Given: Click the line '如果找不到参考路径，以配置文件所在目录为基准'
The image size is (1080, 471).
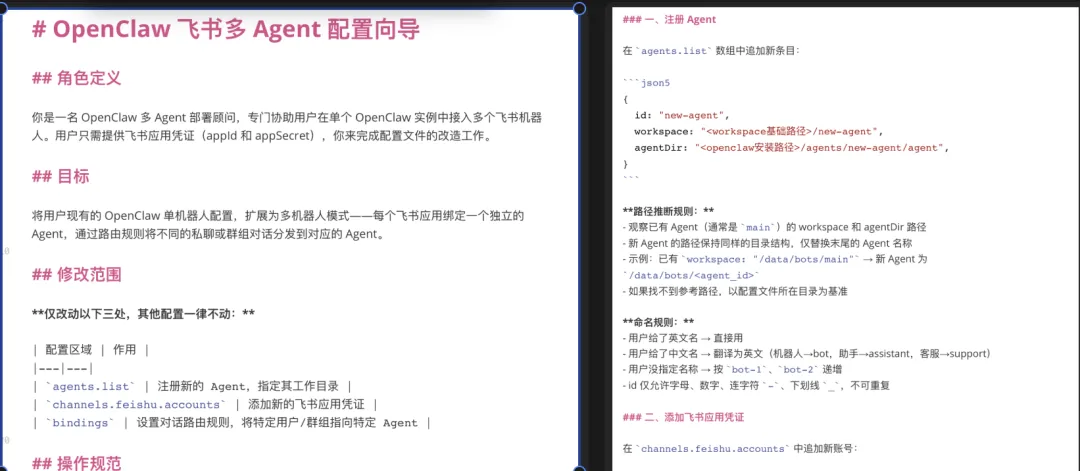Looking at the screenshot, I should (735, 291).
